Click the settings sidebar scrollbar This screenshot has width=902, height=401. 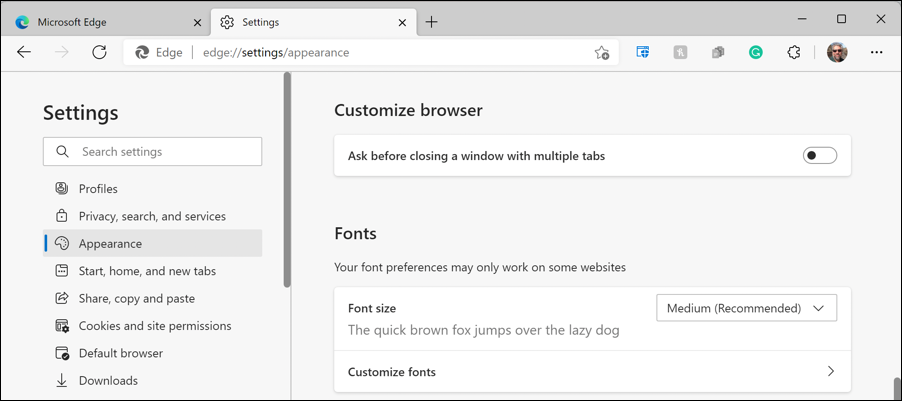tap(288, 181)
